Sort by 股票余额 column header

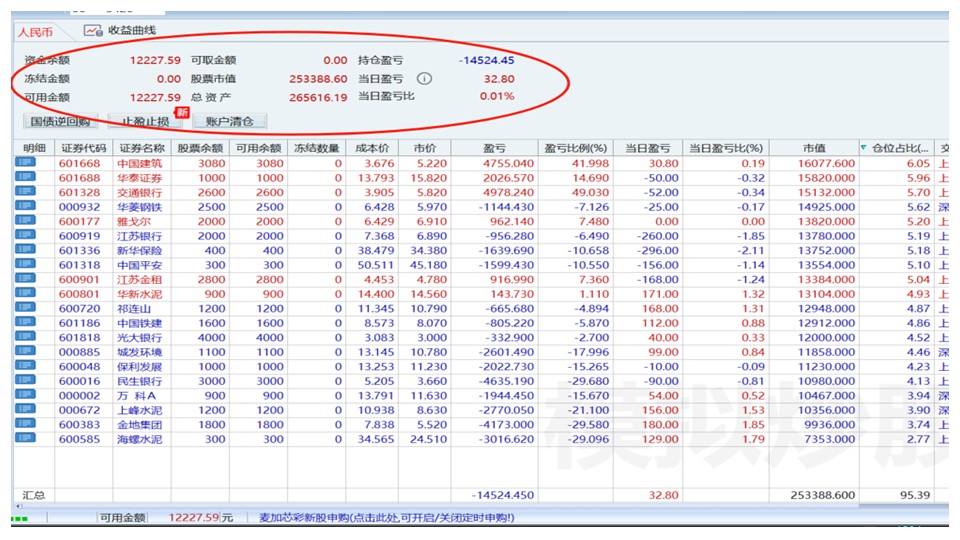[200, 148]
